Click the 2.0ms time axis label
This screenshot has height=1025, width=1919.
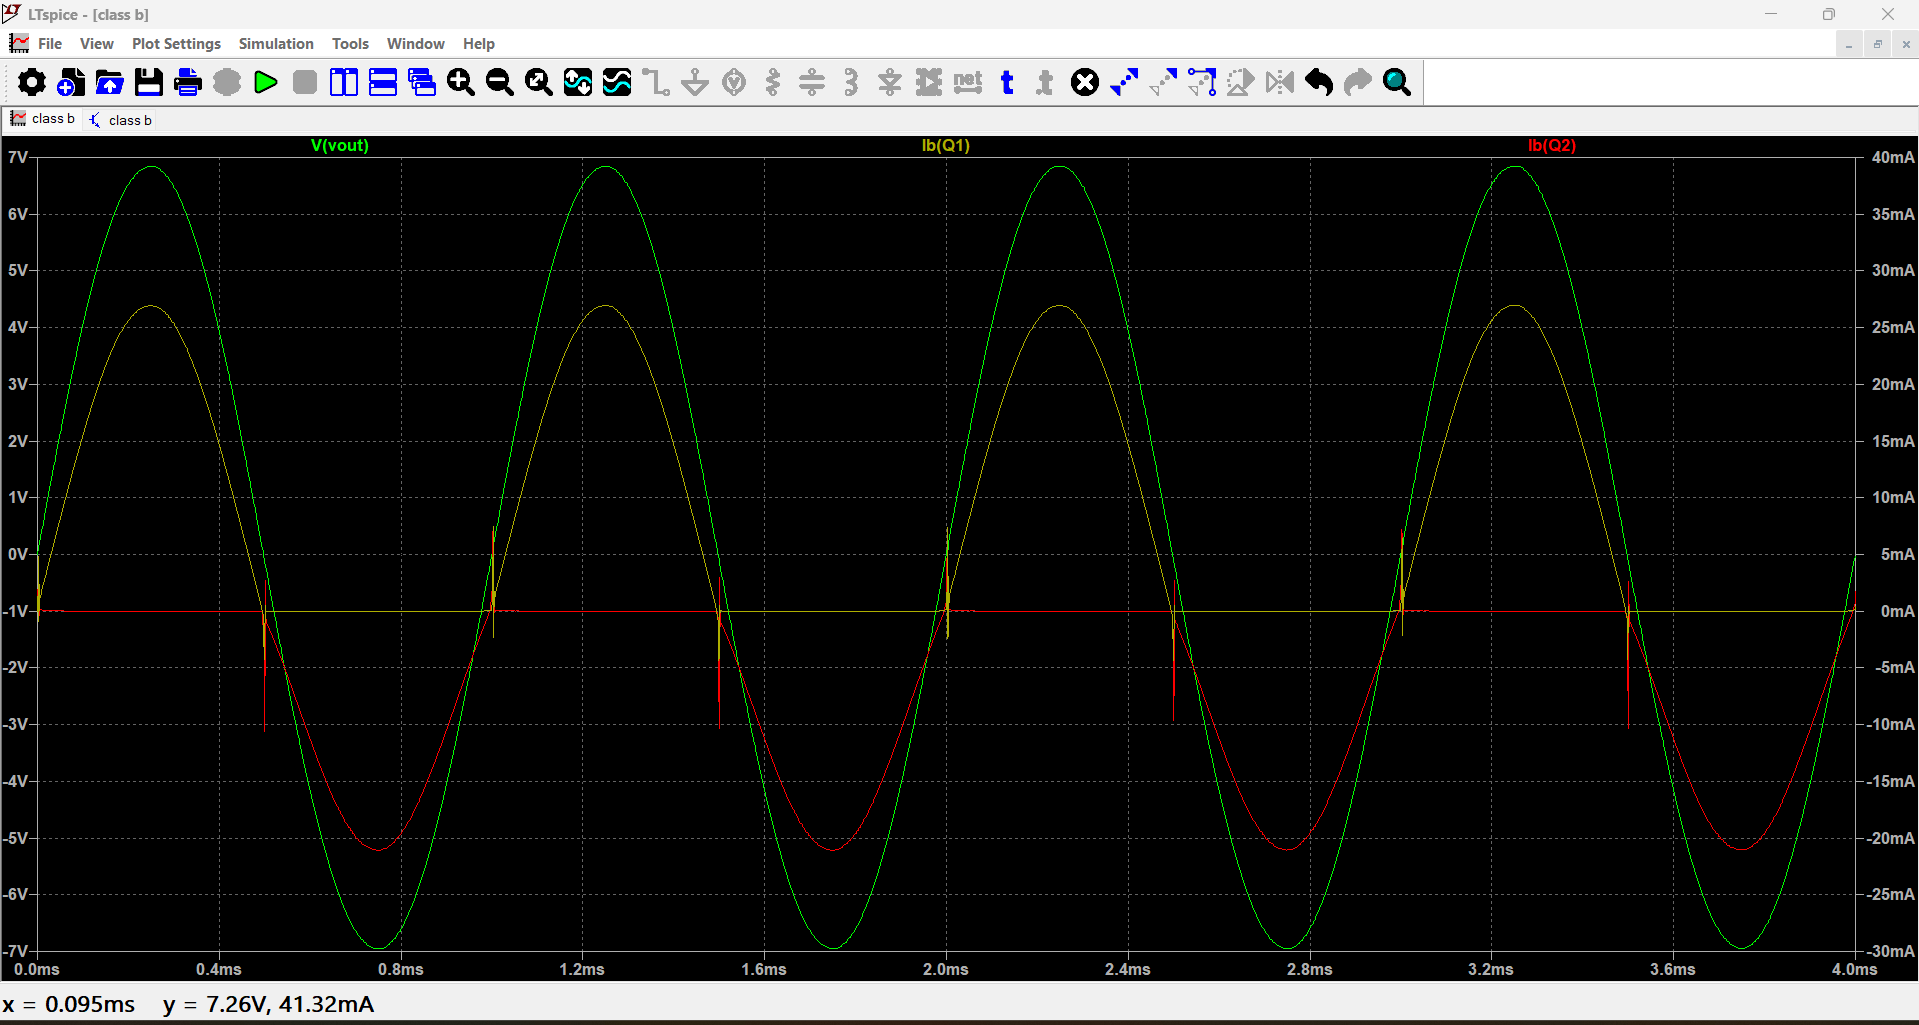pyautogui.click(x=946, y=969)
